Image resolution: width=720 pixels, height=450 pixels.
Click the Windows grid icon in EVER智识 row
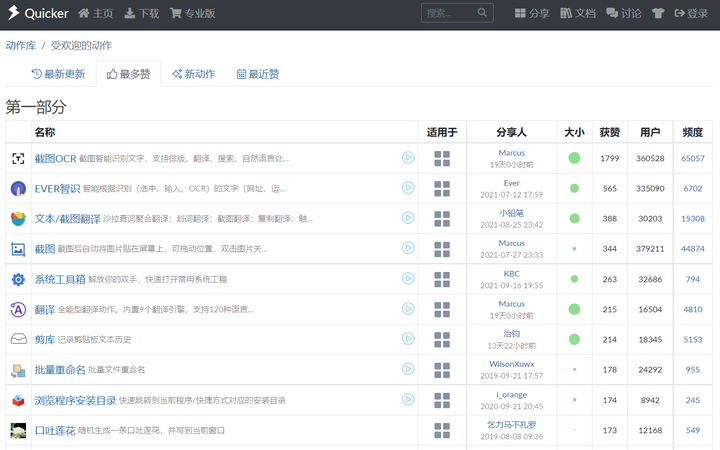click(x=442, y=188)
